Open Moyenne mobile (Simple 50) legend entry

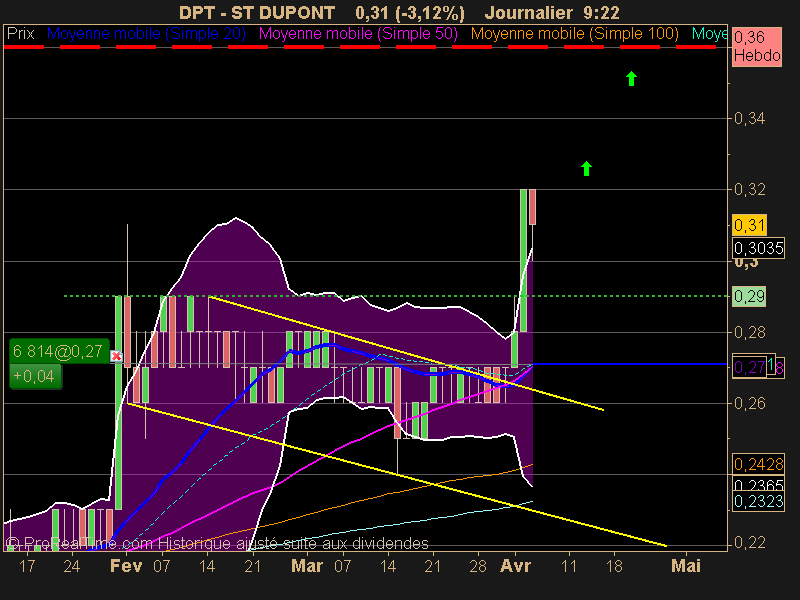click(358, 34)
